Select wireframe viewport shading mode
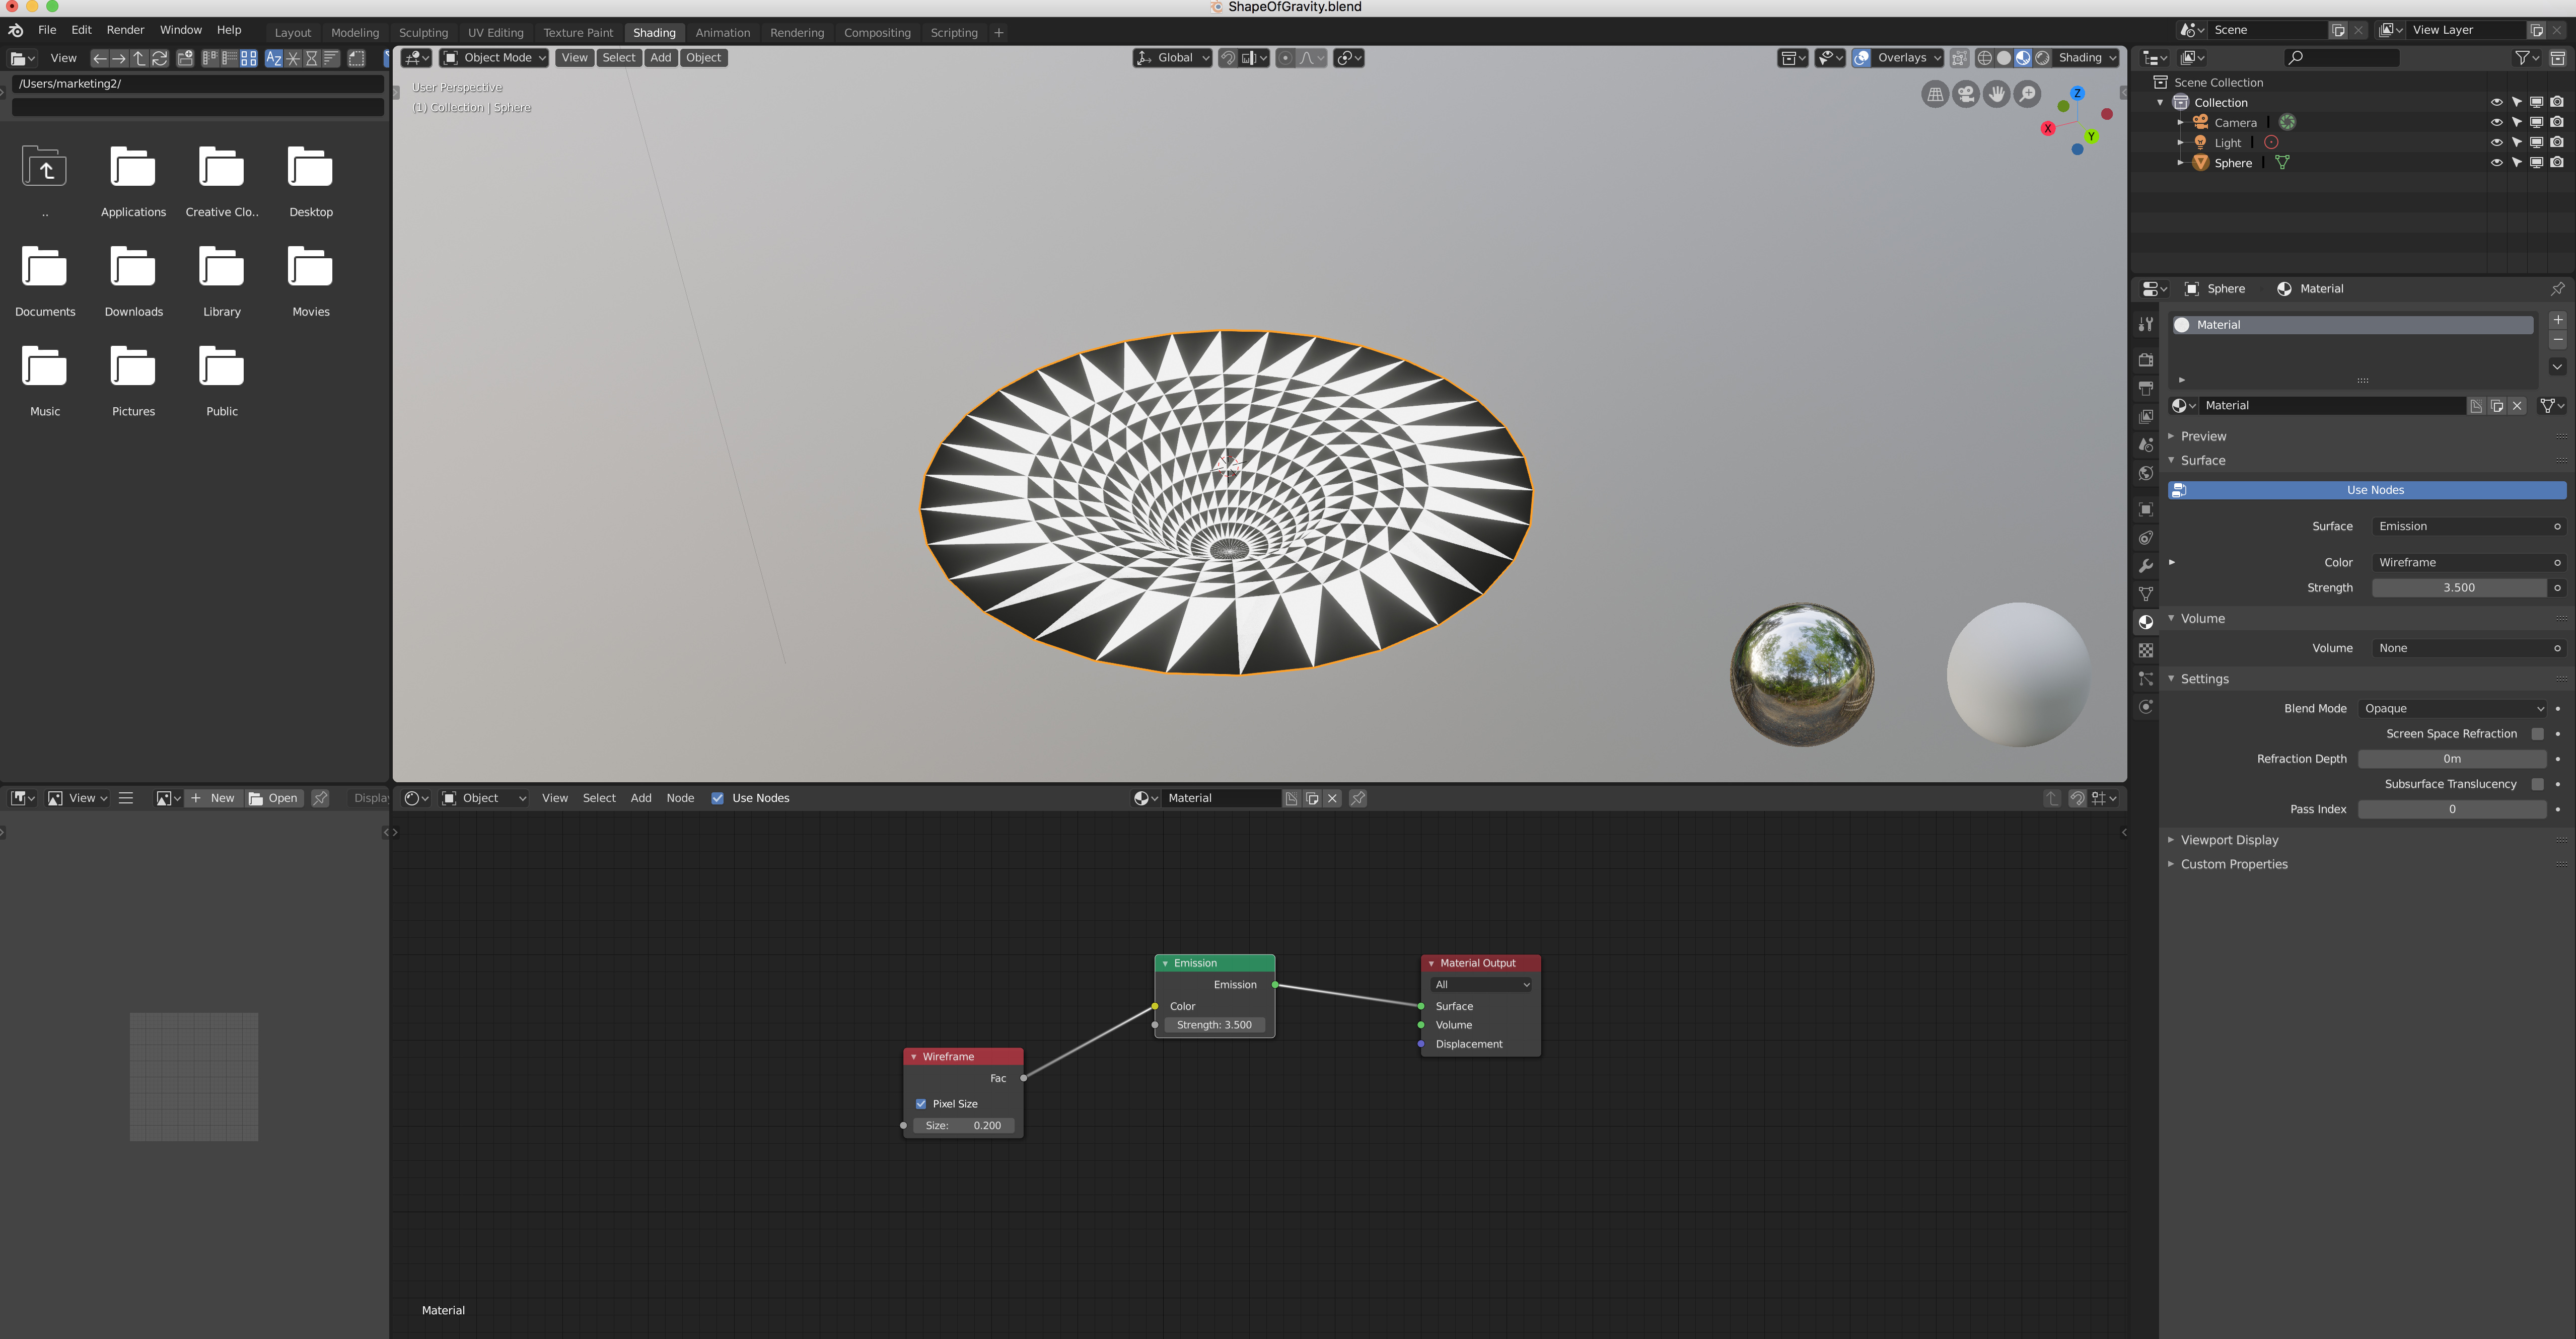 (1985, 58)
